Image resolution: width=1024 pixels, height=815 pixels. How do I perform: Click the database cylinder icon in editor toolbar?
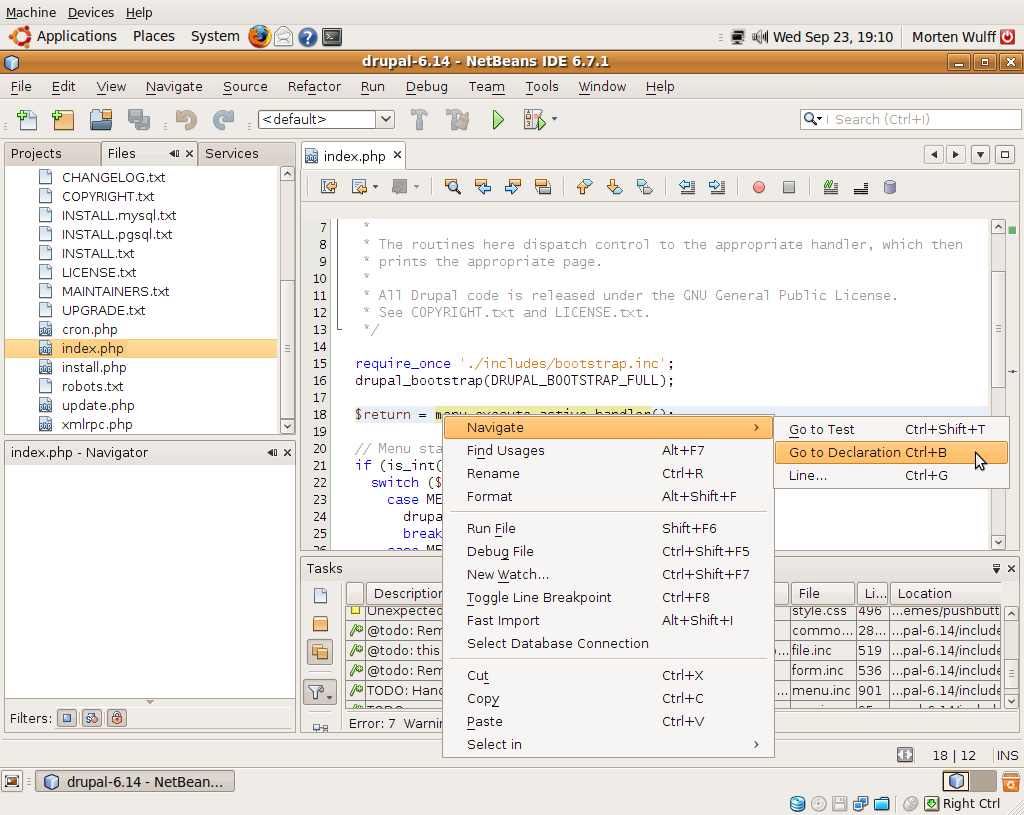(x=889, y=187)
